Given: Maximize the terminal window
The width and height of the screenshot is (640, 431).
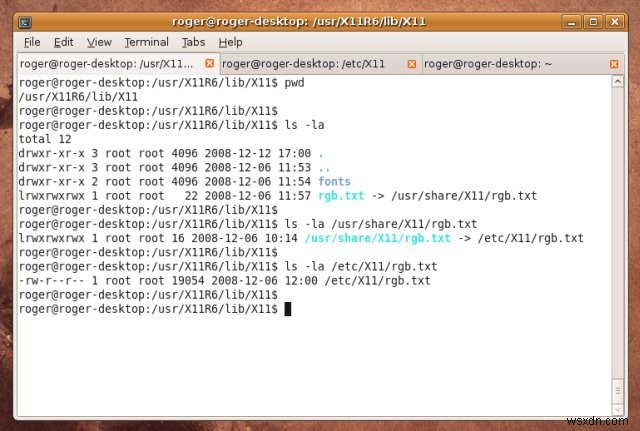Looking at the screenshot, I should 593,22.
